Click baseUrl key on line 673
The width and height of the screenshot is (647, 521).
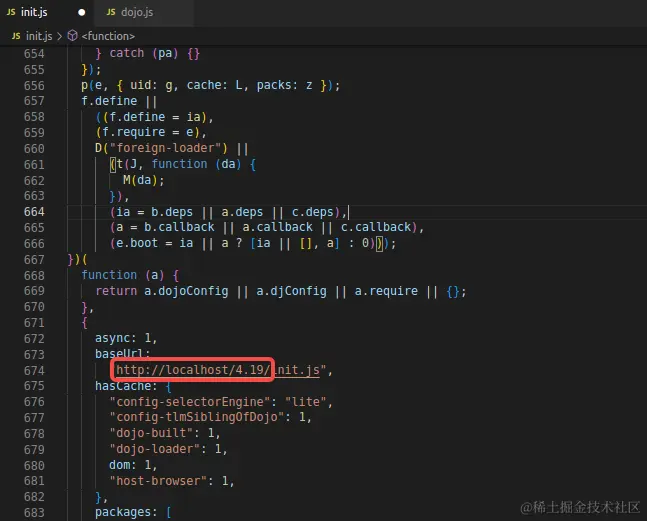pos(120,354)
